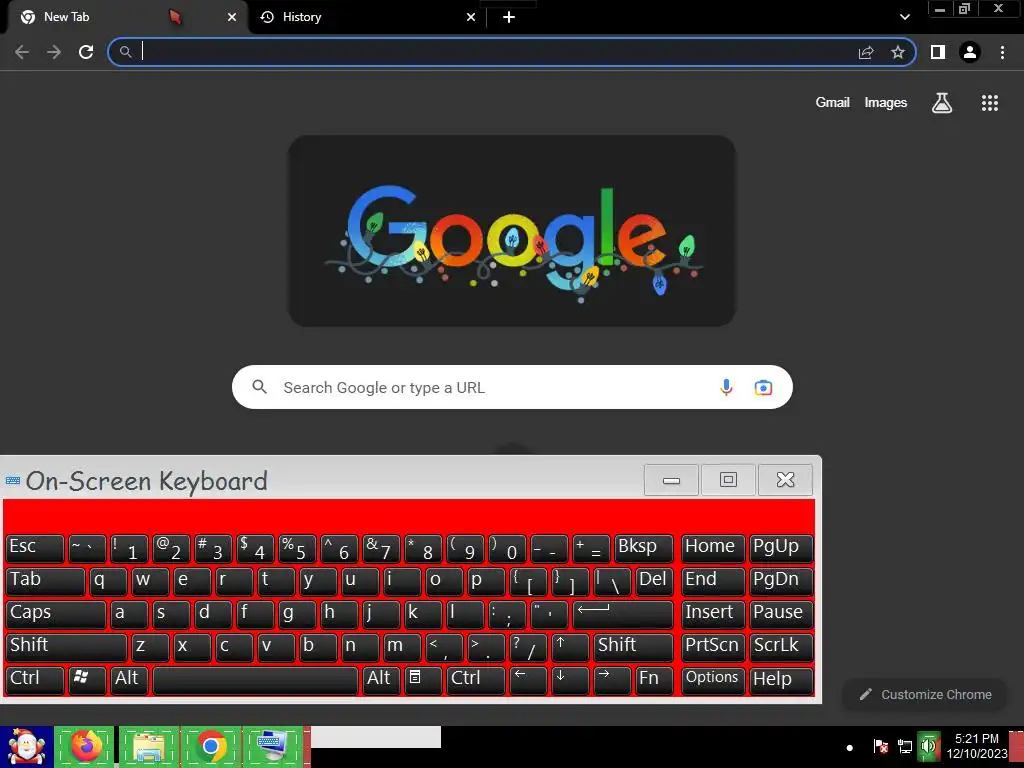Open Action Center flag tray icon
The image size is (1024, 768).
[880, 746]
